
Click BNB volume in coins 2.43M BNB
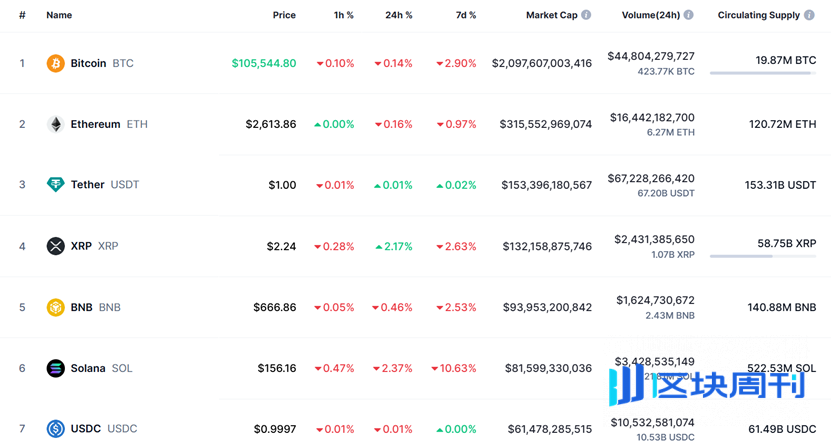click(x=670, y=316)
